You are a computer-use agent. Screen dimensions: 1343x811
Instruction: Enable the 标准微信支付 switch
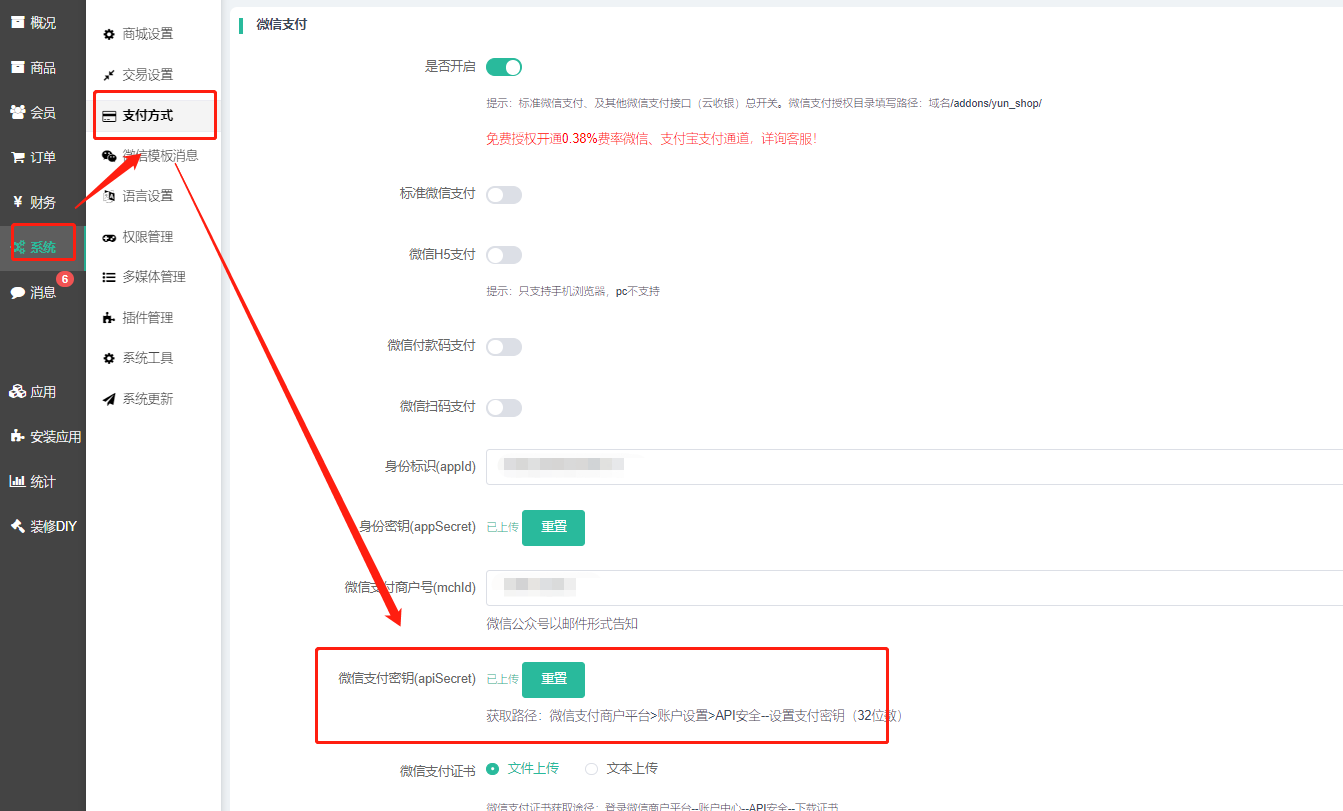[x=504, y=195]
